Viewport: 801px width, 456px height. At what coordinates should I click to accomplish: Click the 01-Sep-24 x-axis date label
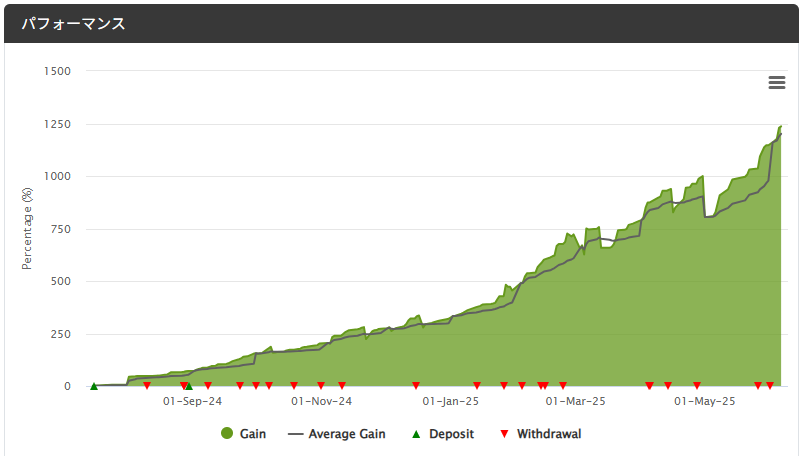point(192,402)
